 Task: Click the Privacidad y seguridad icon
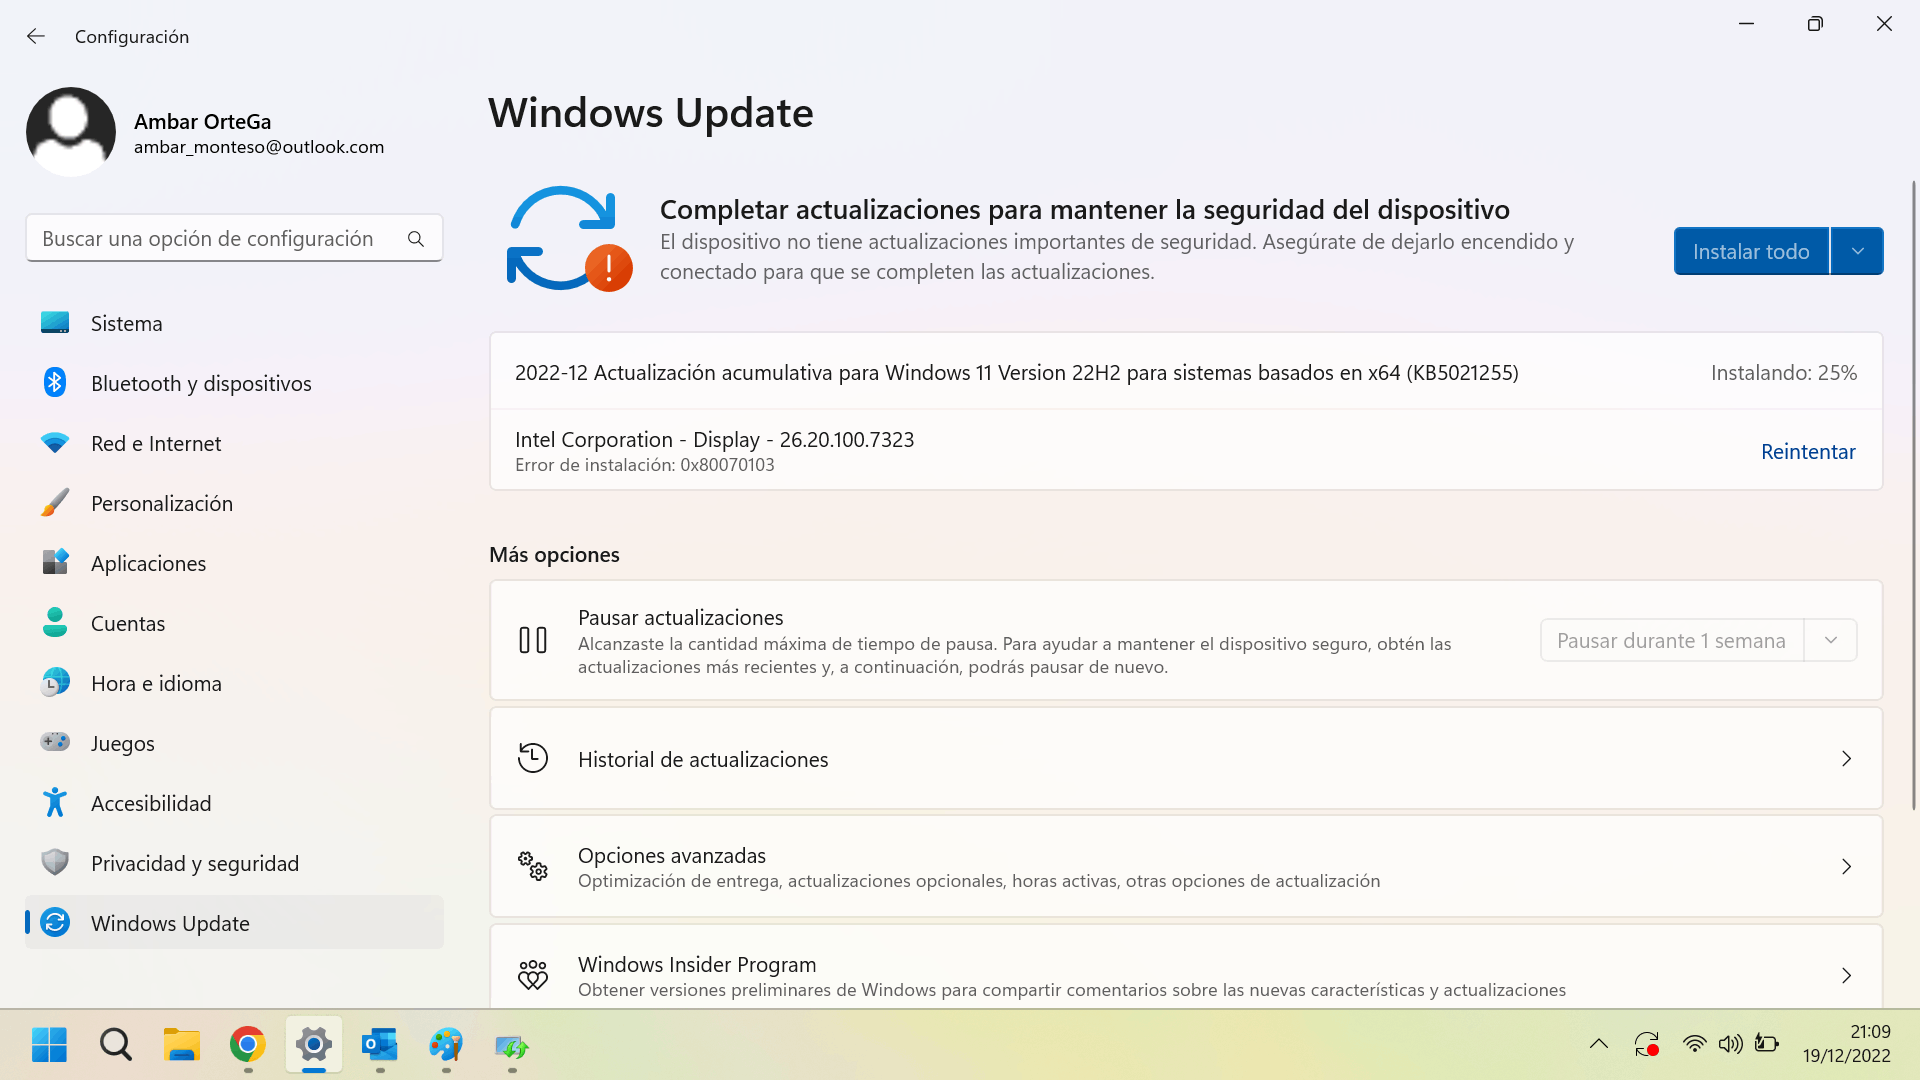point(53,862)
